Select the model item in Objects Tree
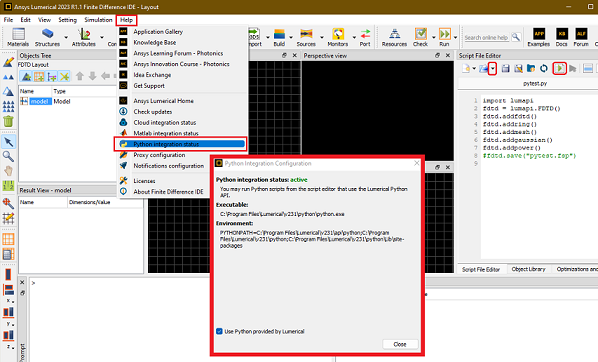The height and width of the screenshot is (362, 598). click(x=40, y=101)
